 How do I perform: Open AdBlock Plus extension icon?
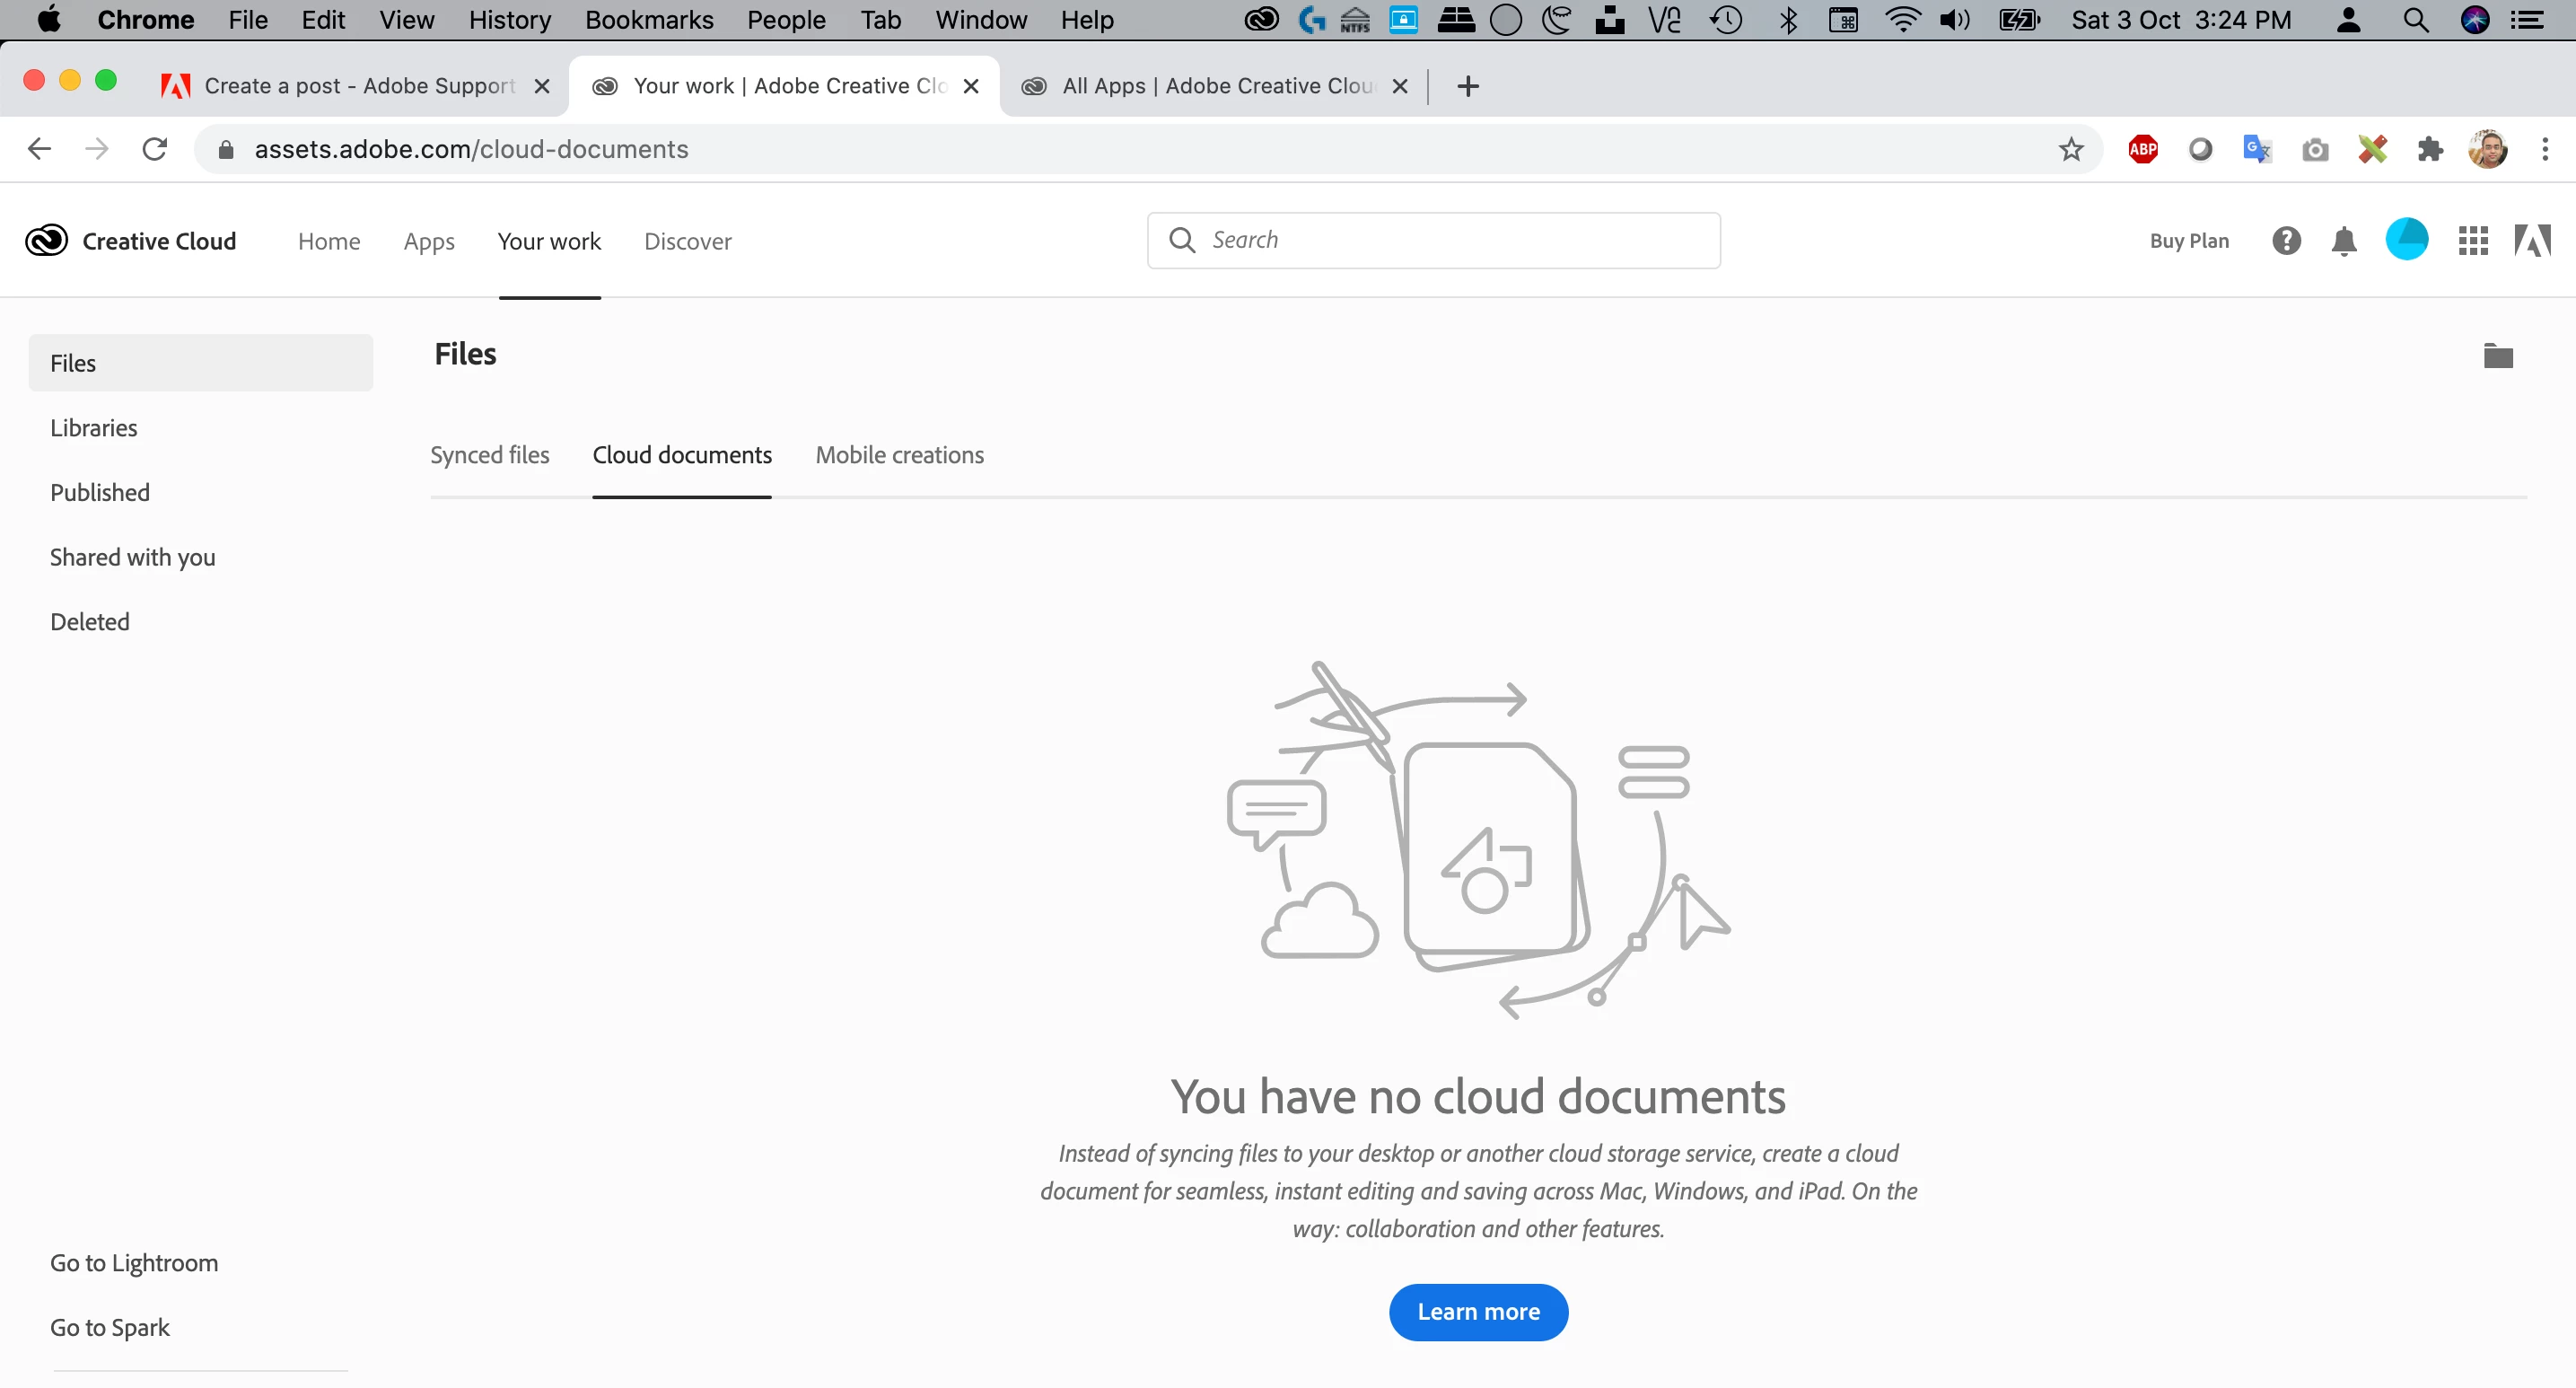point(2142,150)
